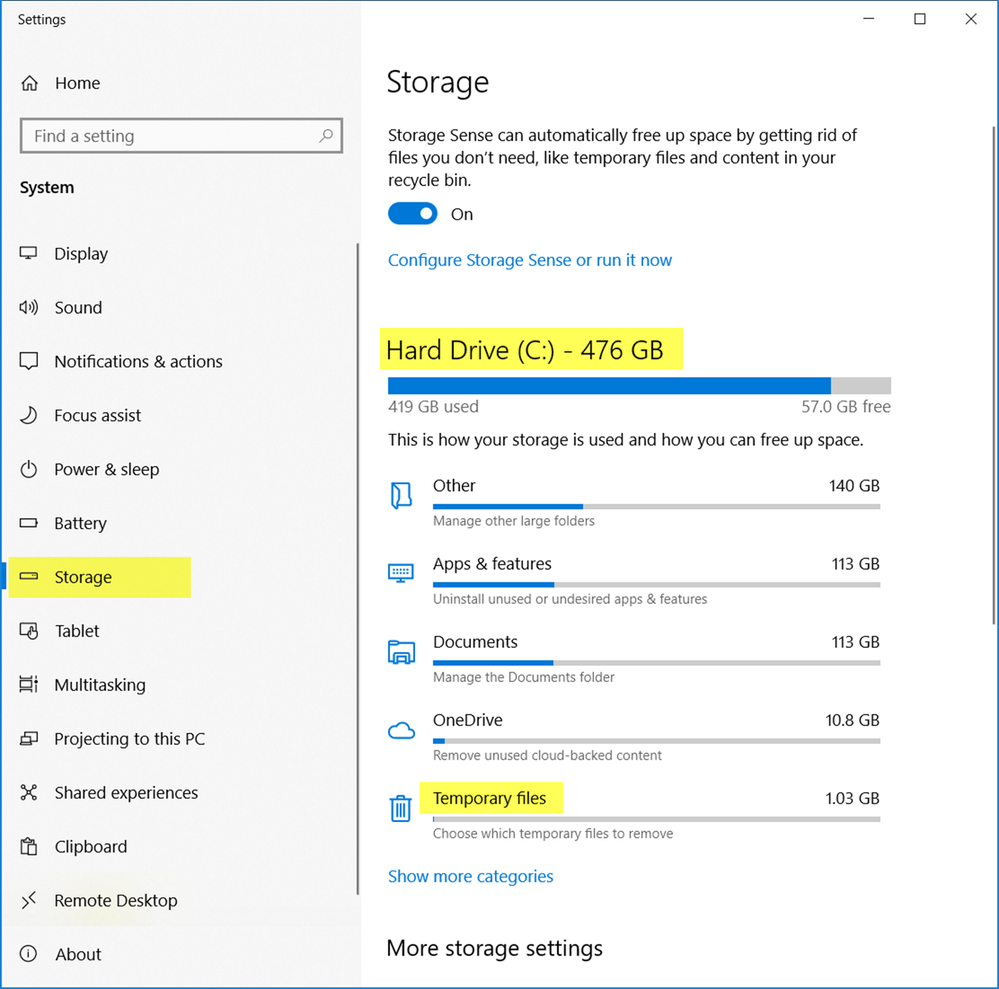Image resolution: width=999 pixels, height=989 pixels.
Task: Click the Storage drive icon
Action: (29, 576)
